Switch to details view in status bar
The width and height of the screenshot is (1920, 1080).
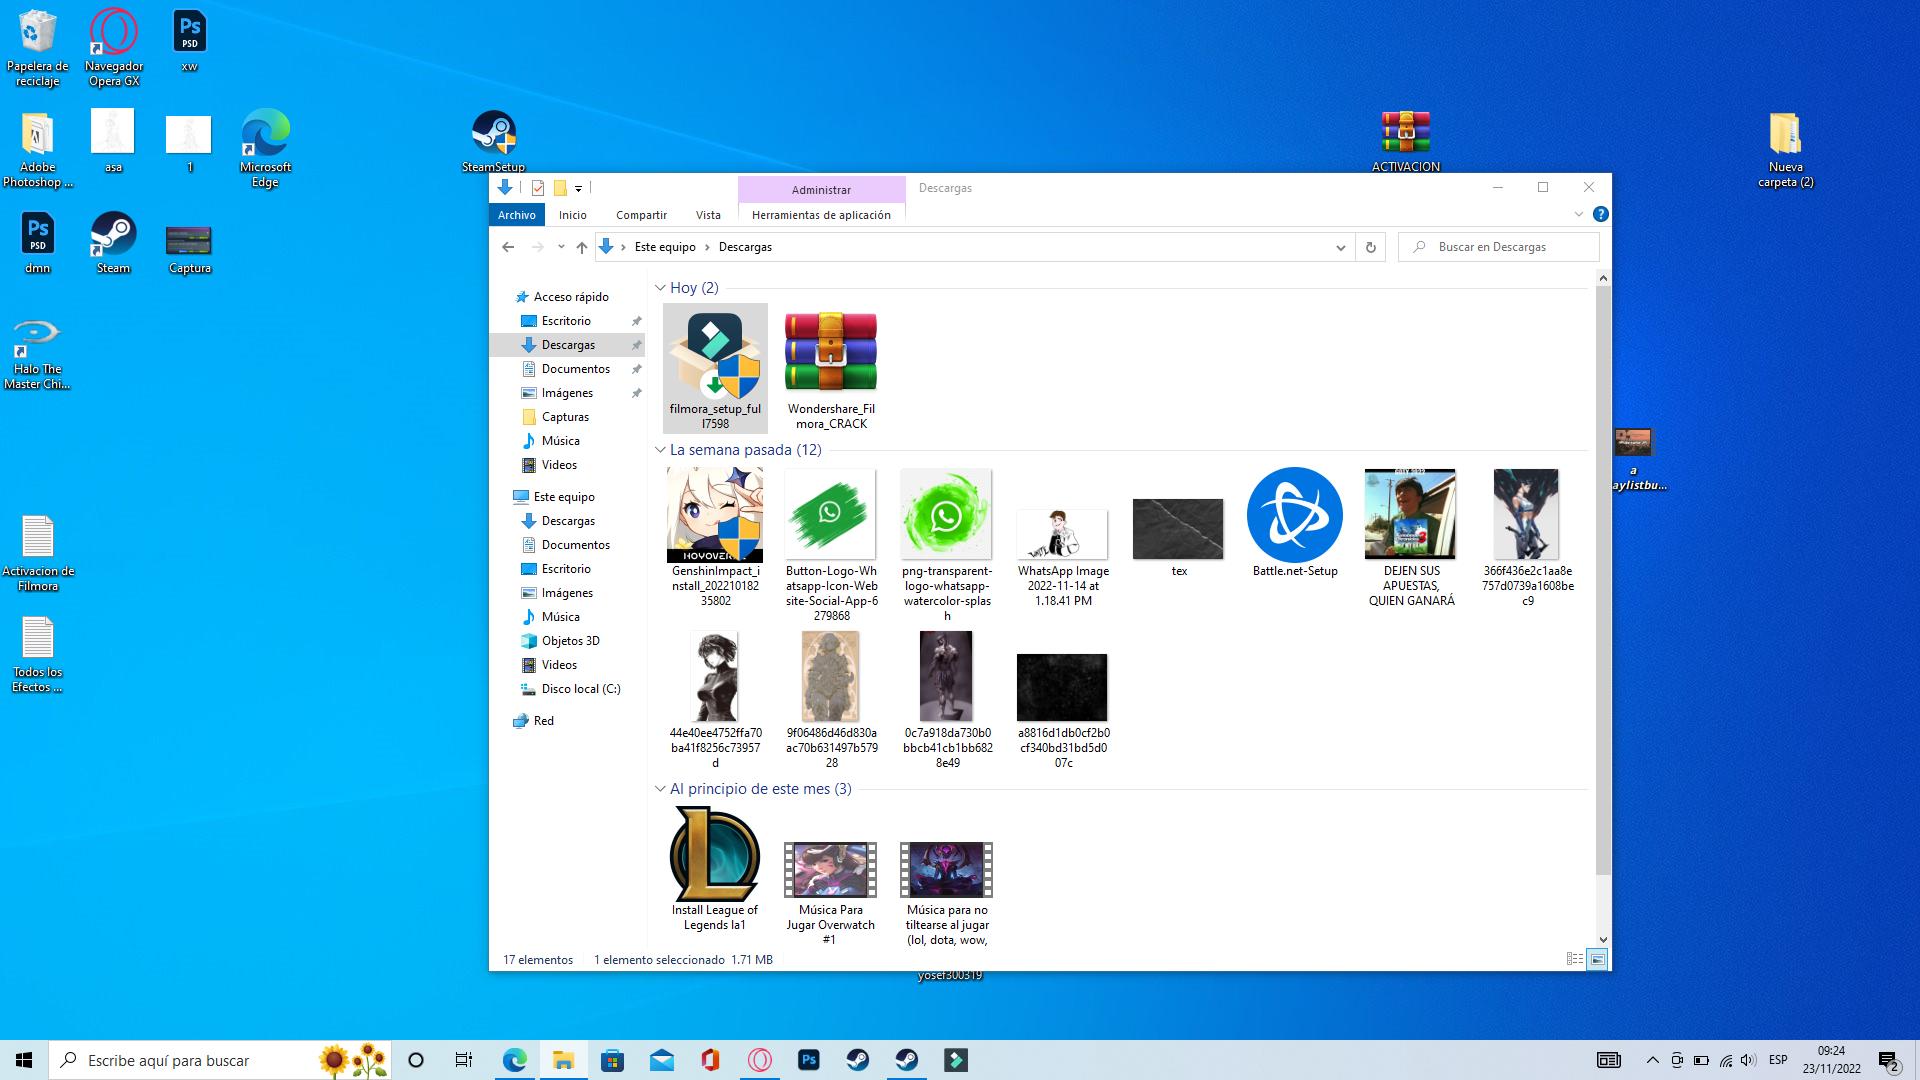click(1574, 959)
